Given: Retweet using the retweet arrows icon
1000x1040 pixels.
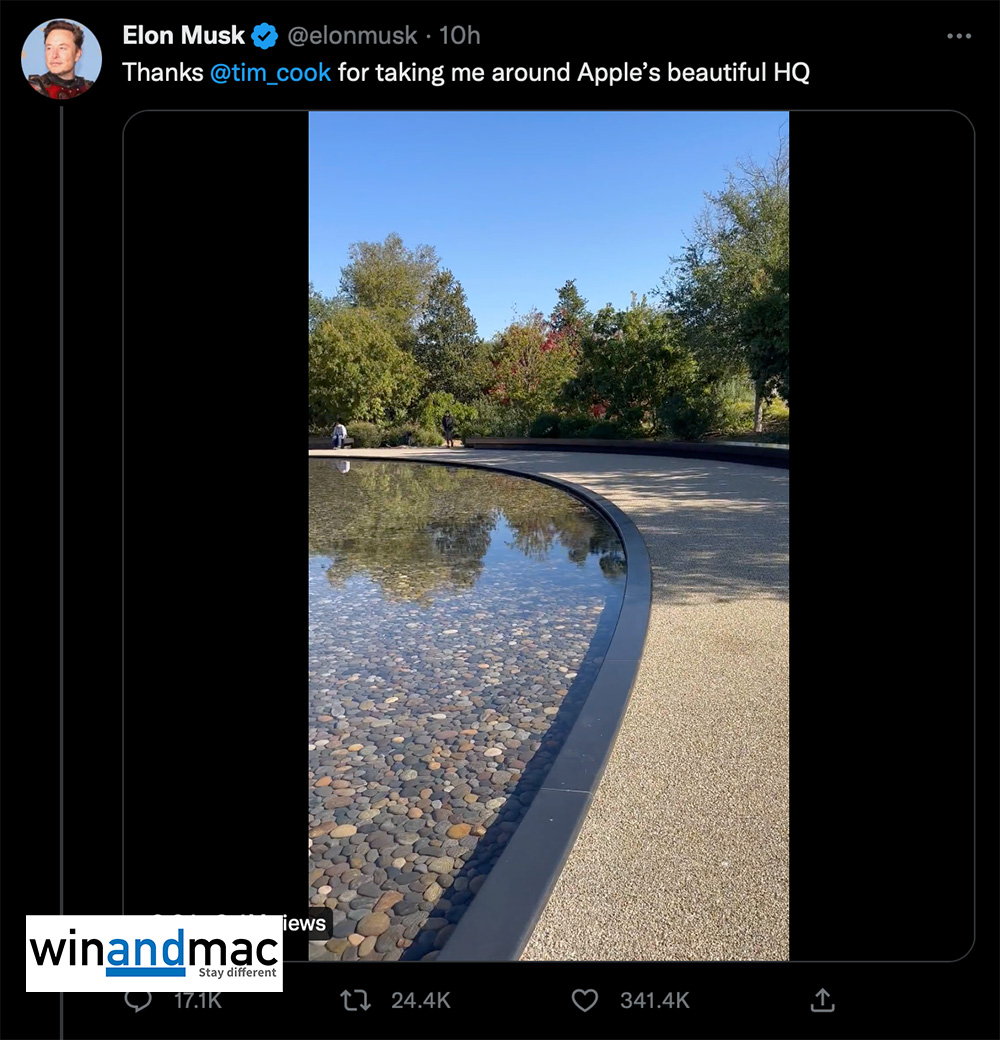Looking at the screenshot, I should 356,999.
